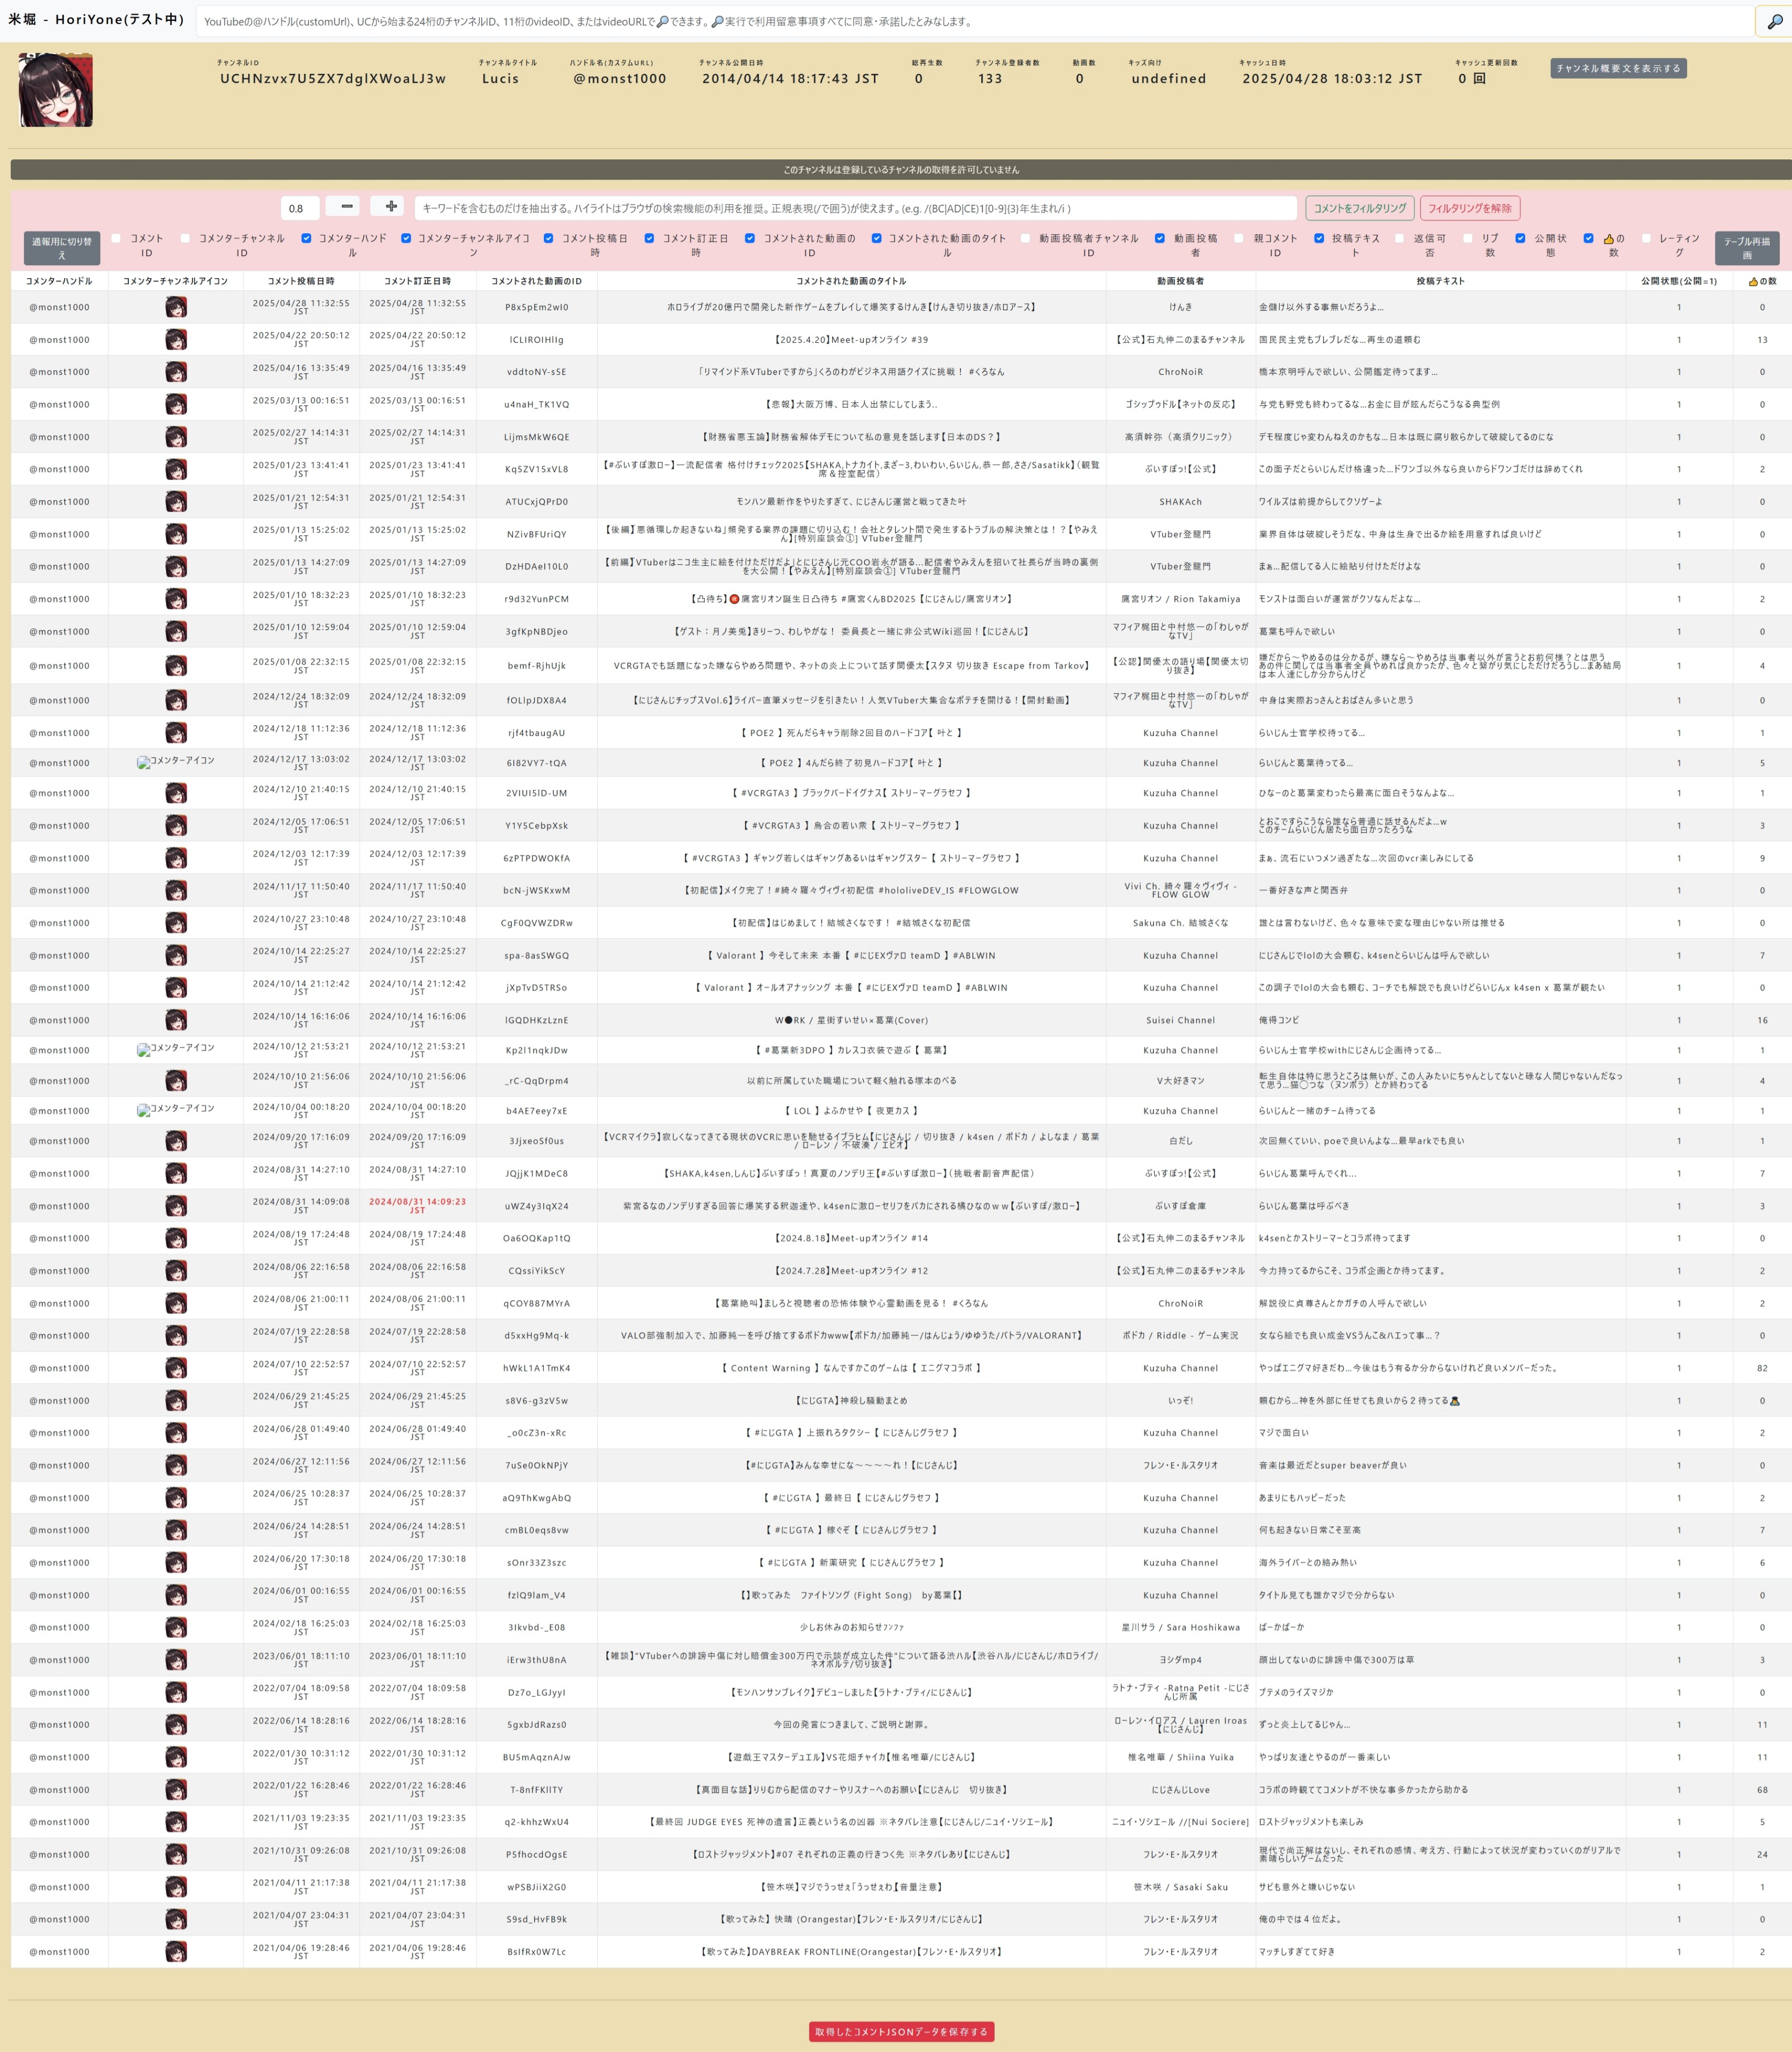Viewport: 1792px width, 2052px height.
Task: Click commenter icon in the 2024/11/17 11:50:40 row
Action: [176, 890]
